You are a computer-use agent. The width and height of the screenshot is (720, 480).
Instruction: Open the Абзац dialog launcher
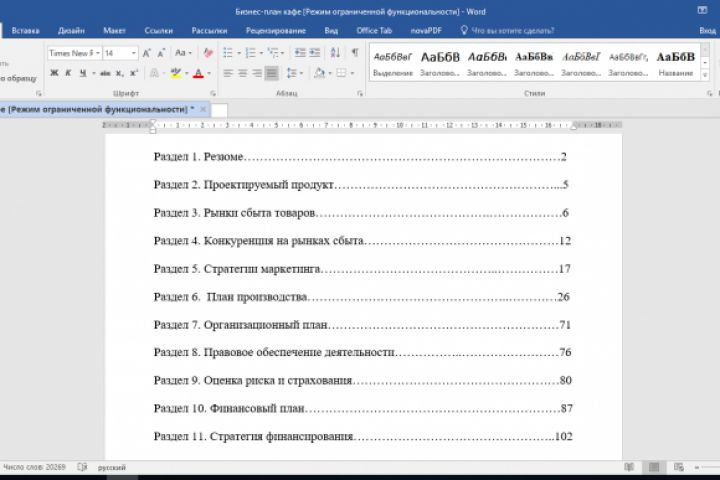coord(360,93)
